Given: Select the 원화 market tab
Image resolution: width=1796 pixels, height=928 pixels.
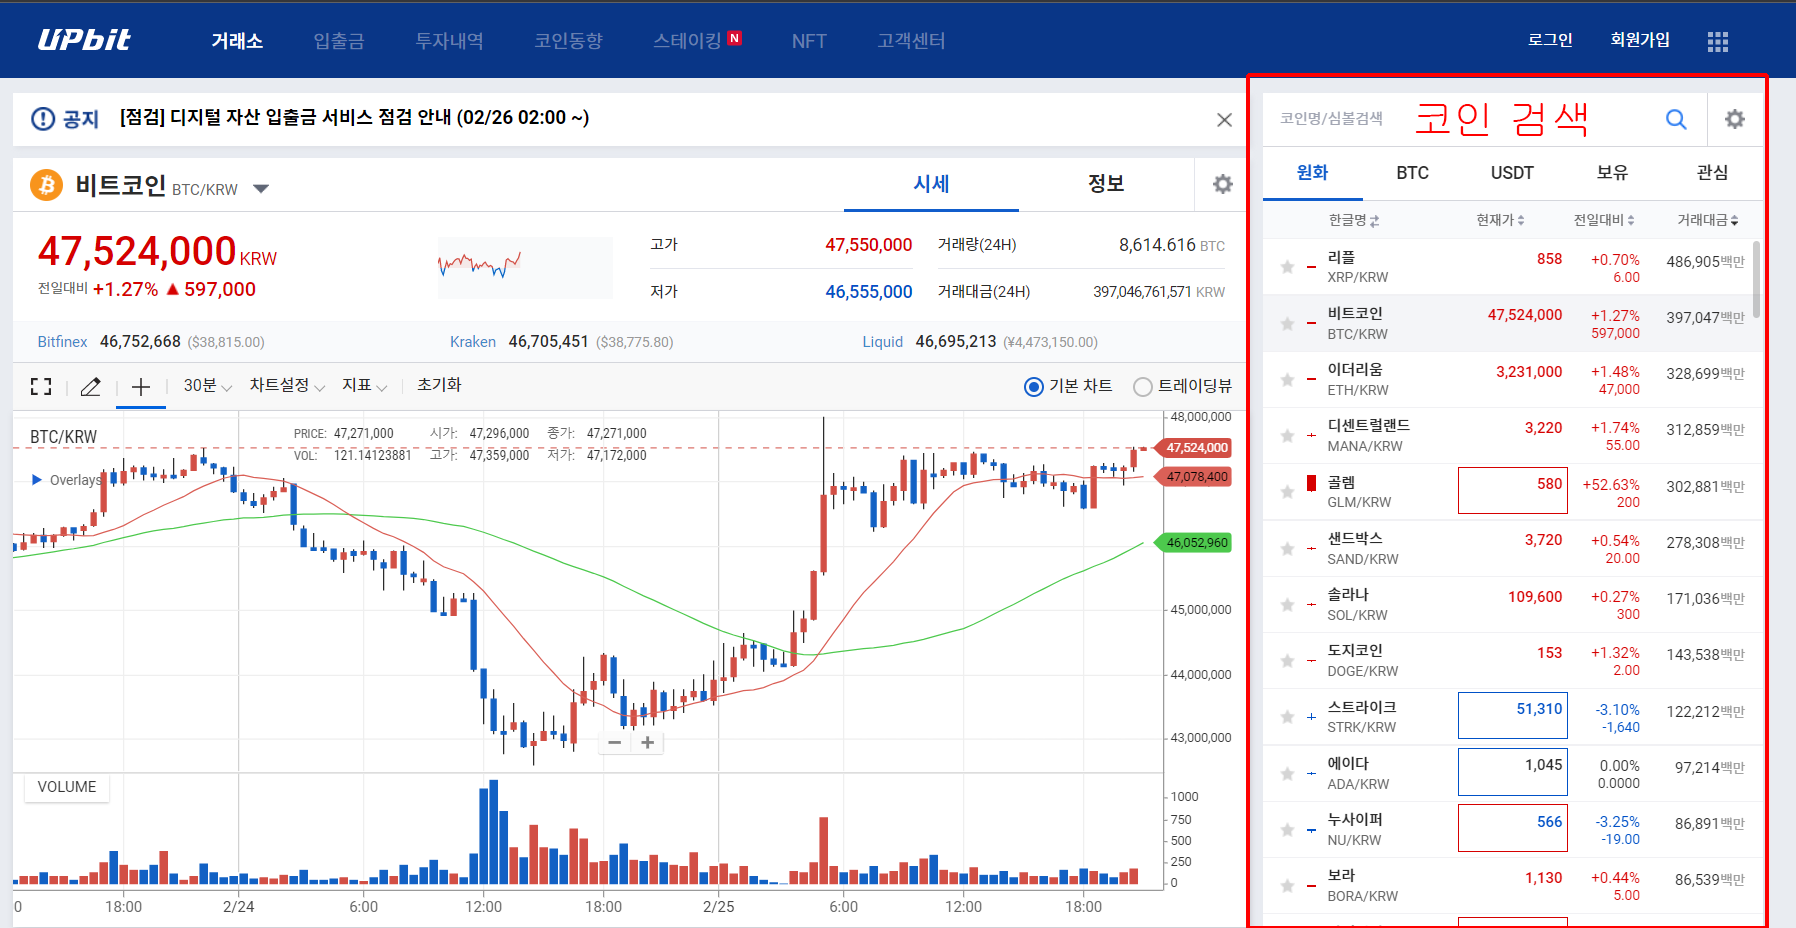Looking at the screenshot, I should [1312, 173].
